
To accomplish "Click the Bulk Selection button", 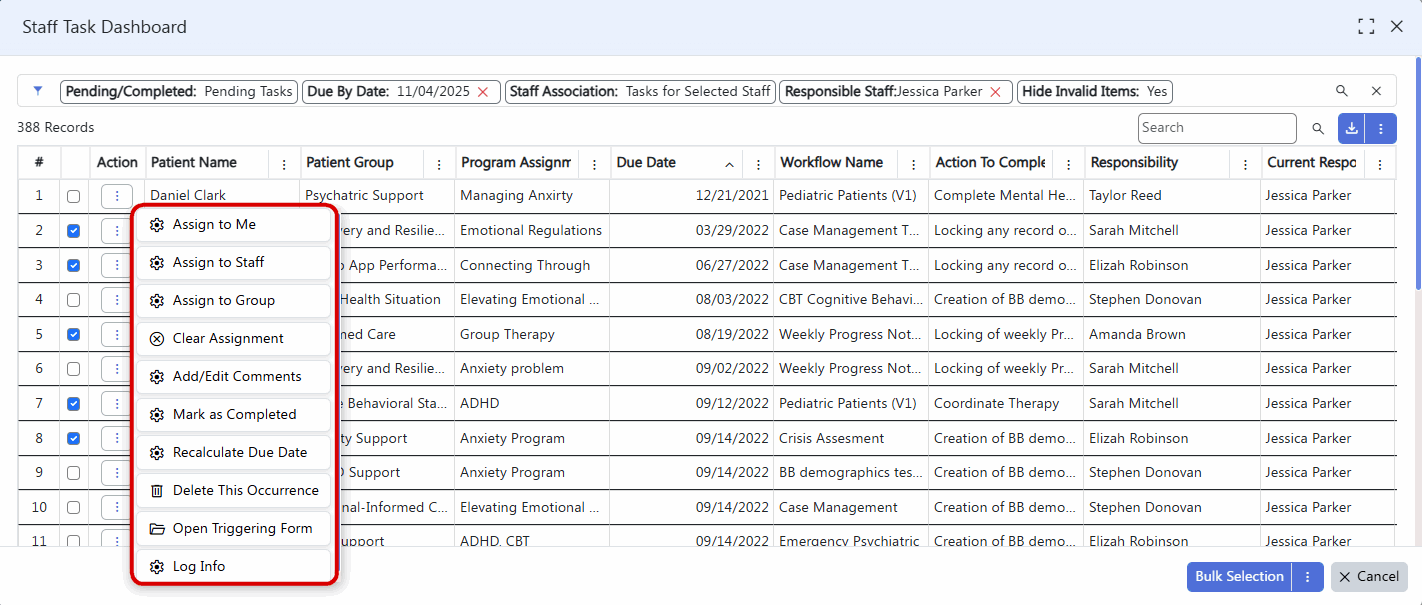I will pyautogui.click(x=1240, y=577).
